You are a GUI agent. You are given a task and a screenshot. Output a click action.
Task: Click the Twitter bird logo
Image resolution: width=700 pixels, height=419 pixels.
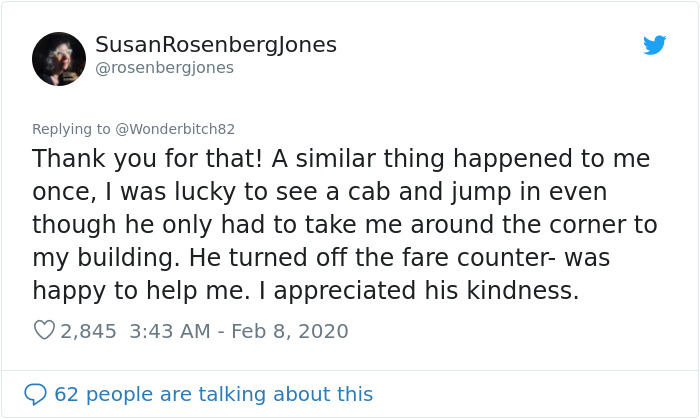tap(655, 45)
